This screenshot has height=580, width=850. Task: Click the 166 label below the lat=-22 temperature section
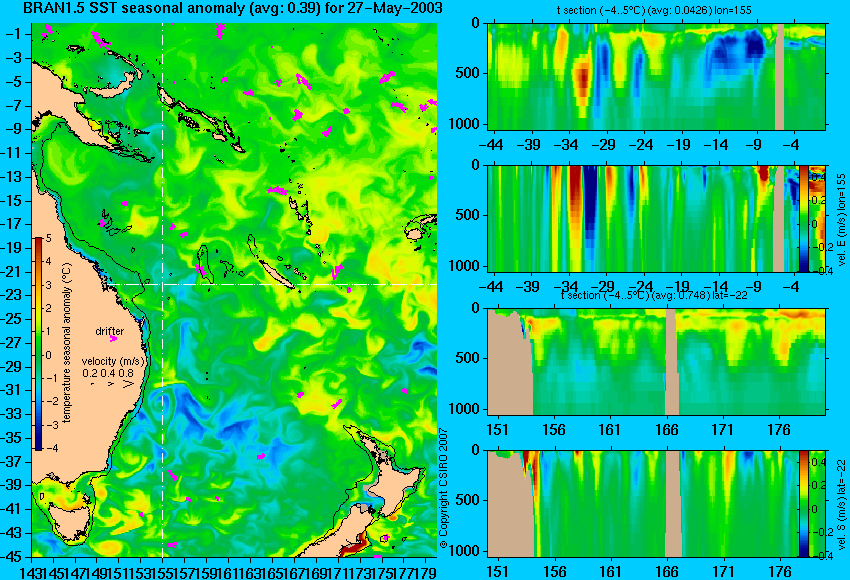pyautogui.click(x=667, y=430)
